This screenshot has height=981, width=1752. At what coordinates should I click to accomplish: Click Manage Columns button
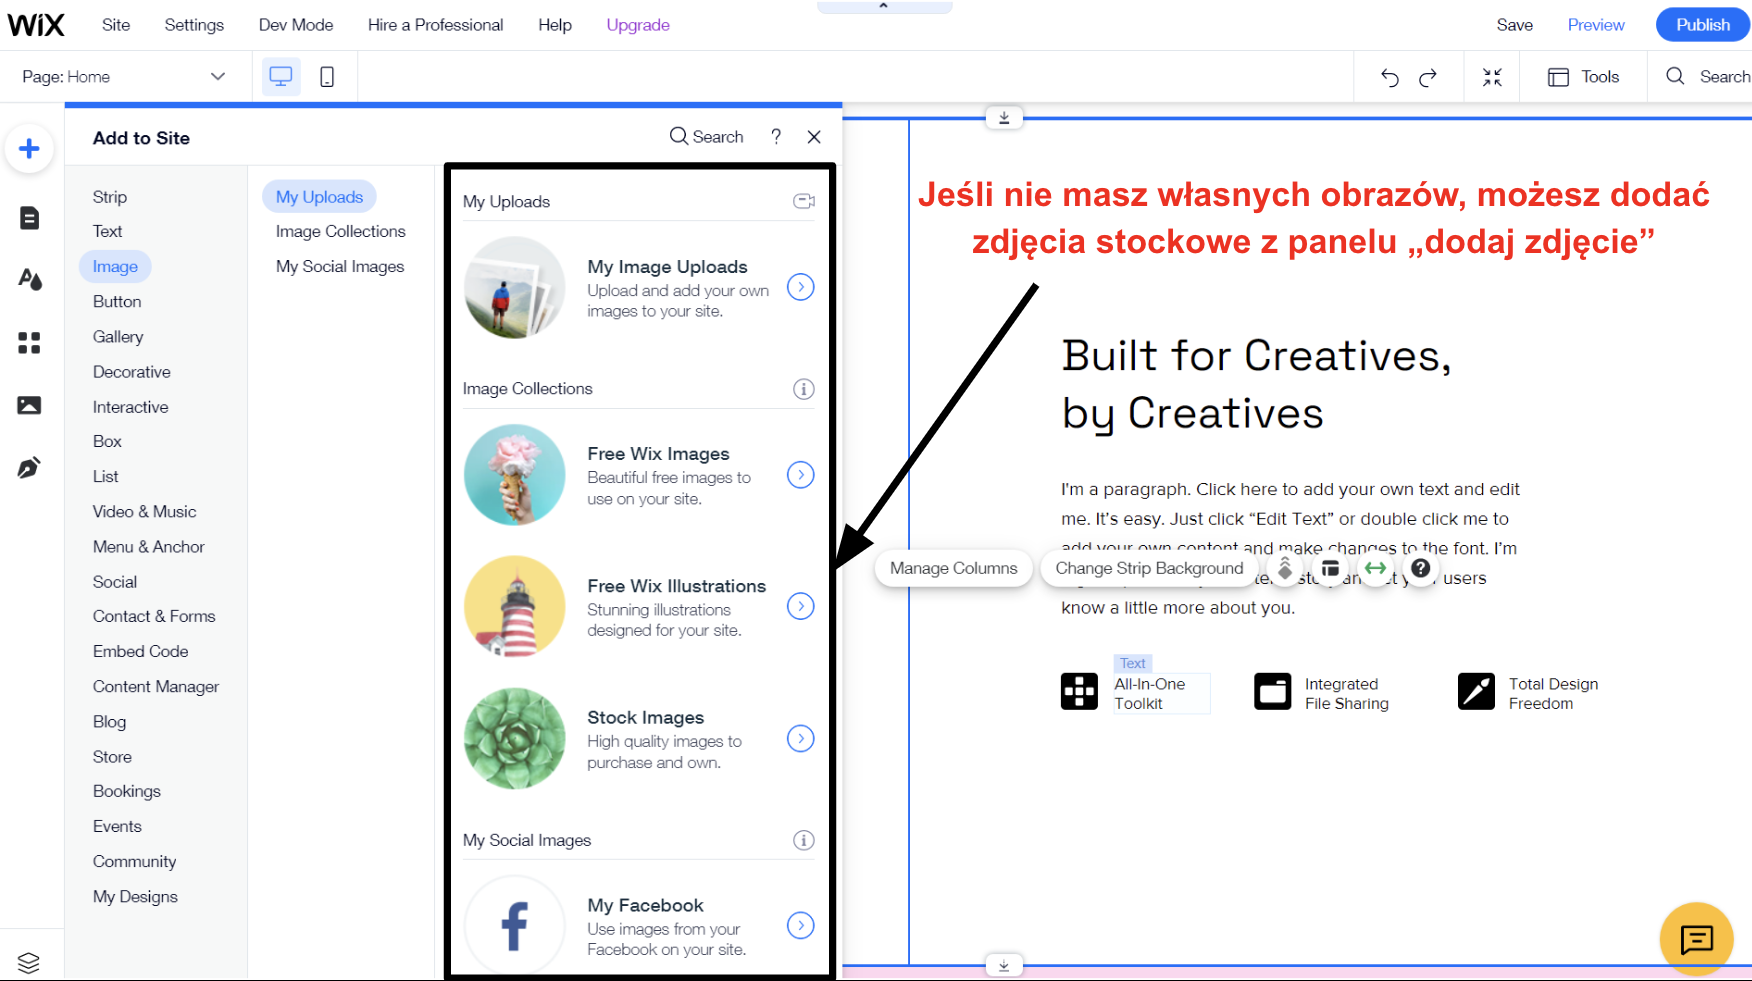[953, 568]
